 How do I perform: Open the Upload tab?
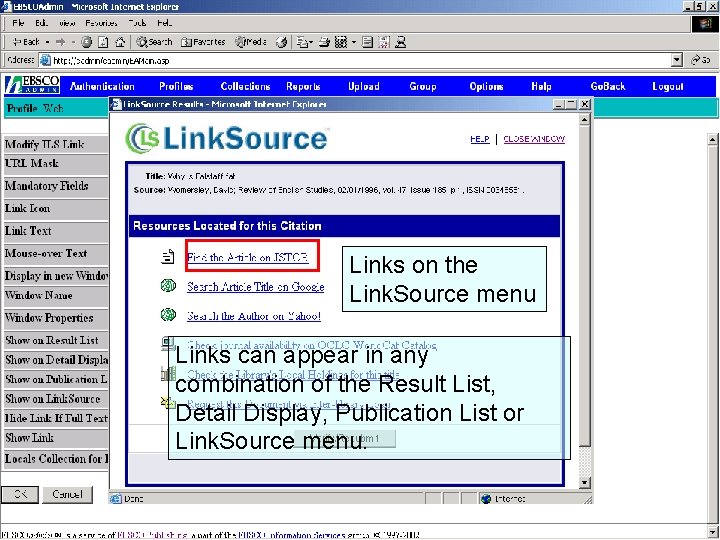coord(364,86)
